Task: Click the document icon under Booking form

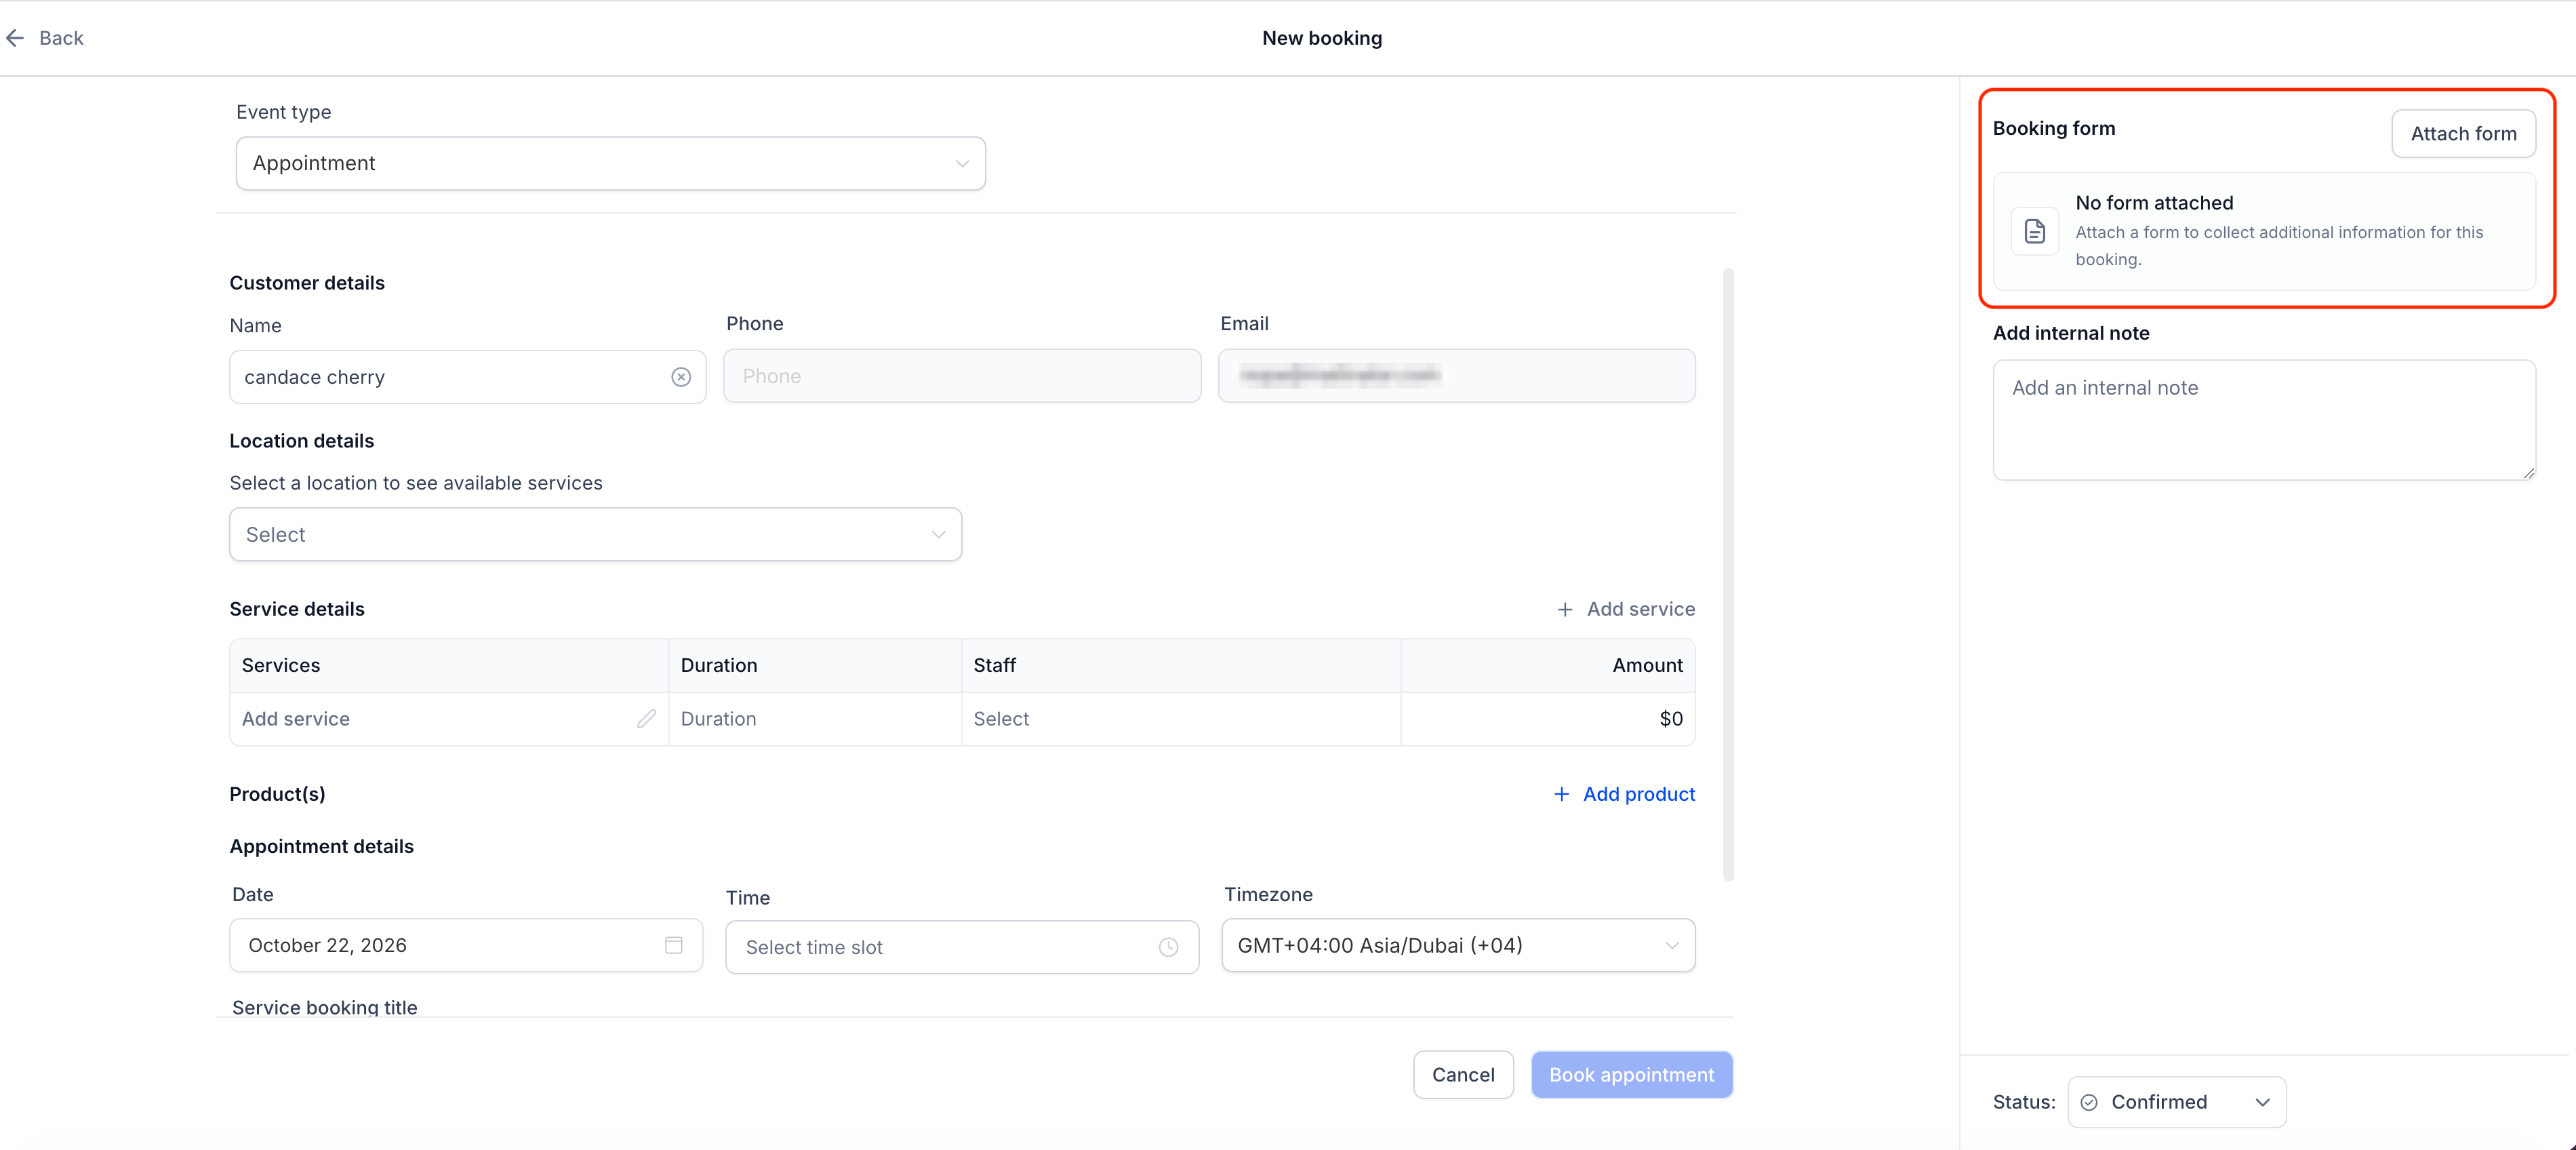Action: (2035, 232)
